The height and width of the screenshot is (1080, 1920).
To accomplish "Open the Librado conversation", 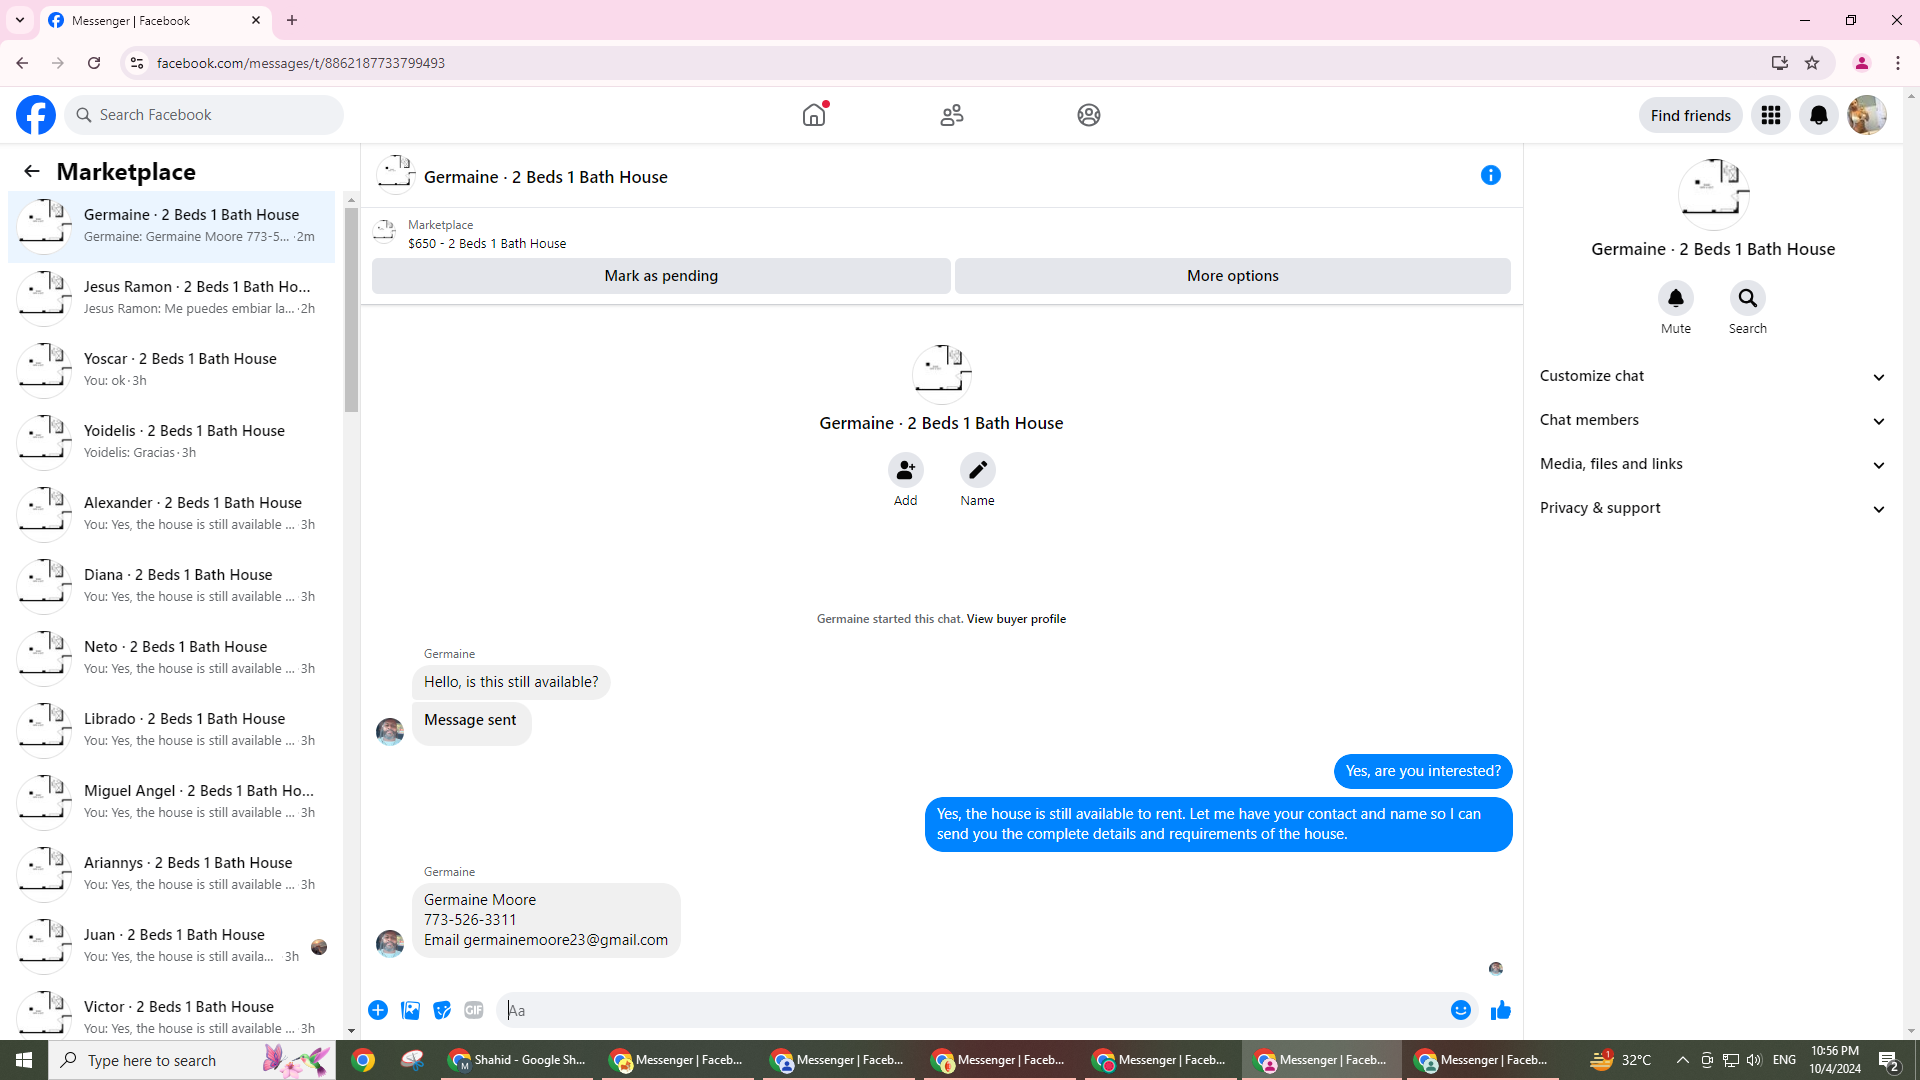I will click(172, 729).
